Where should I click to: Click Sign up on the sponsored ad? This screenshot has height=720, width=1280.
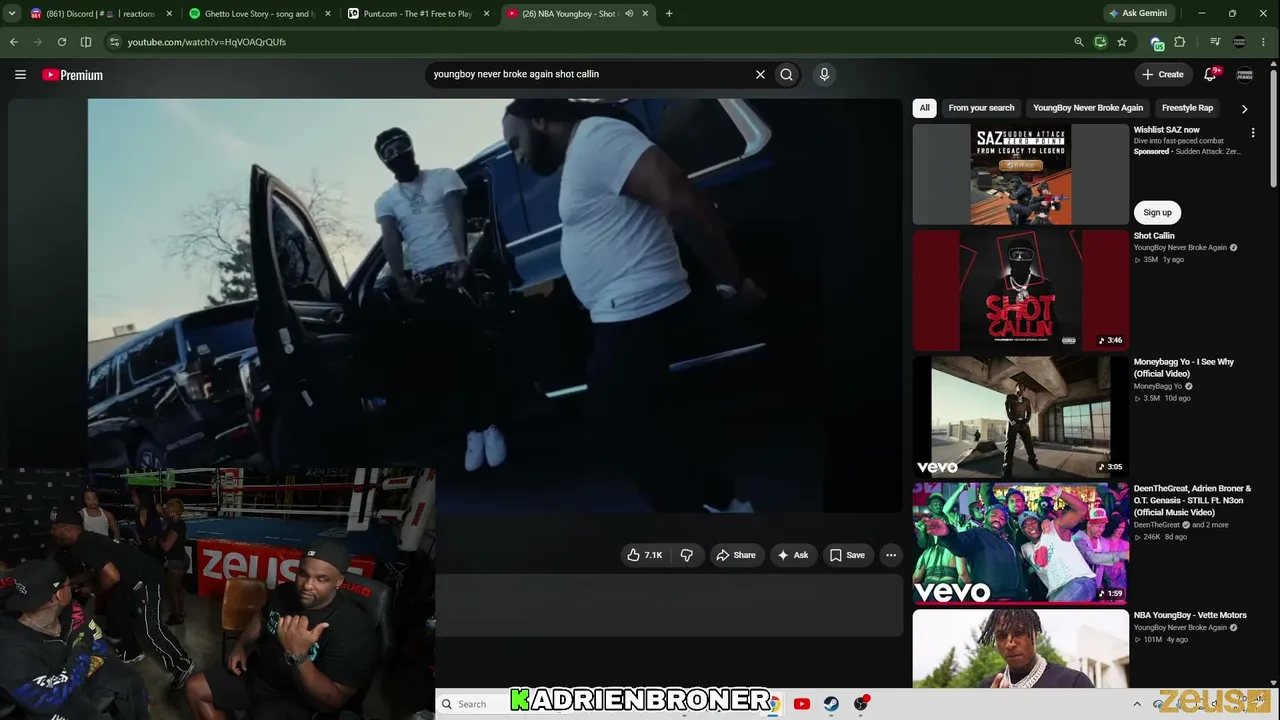(1157, 212)
